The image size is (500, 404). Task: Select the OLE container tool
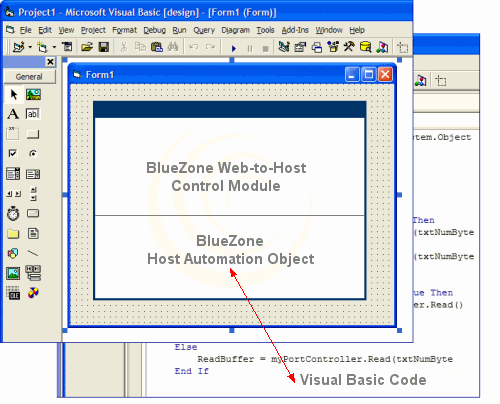(x=13, y=293)
